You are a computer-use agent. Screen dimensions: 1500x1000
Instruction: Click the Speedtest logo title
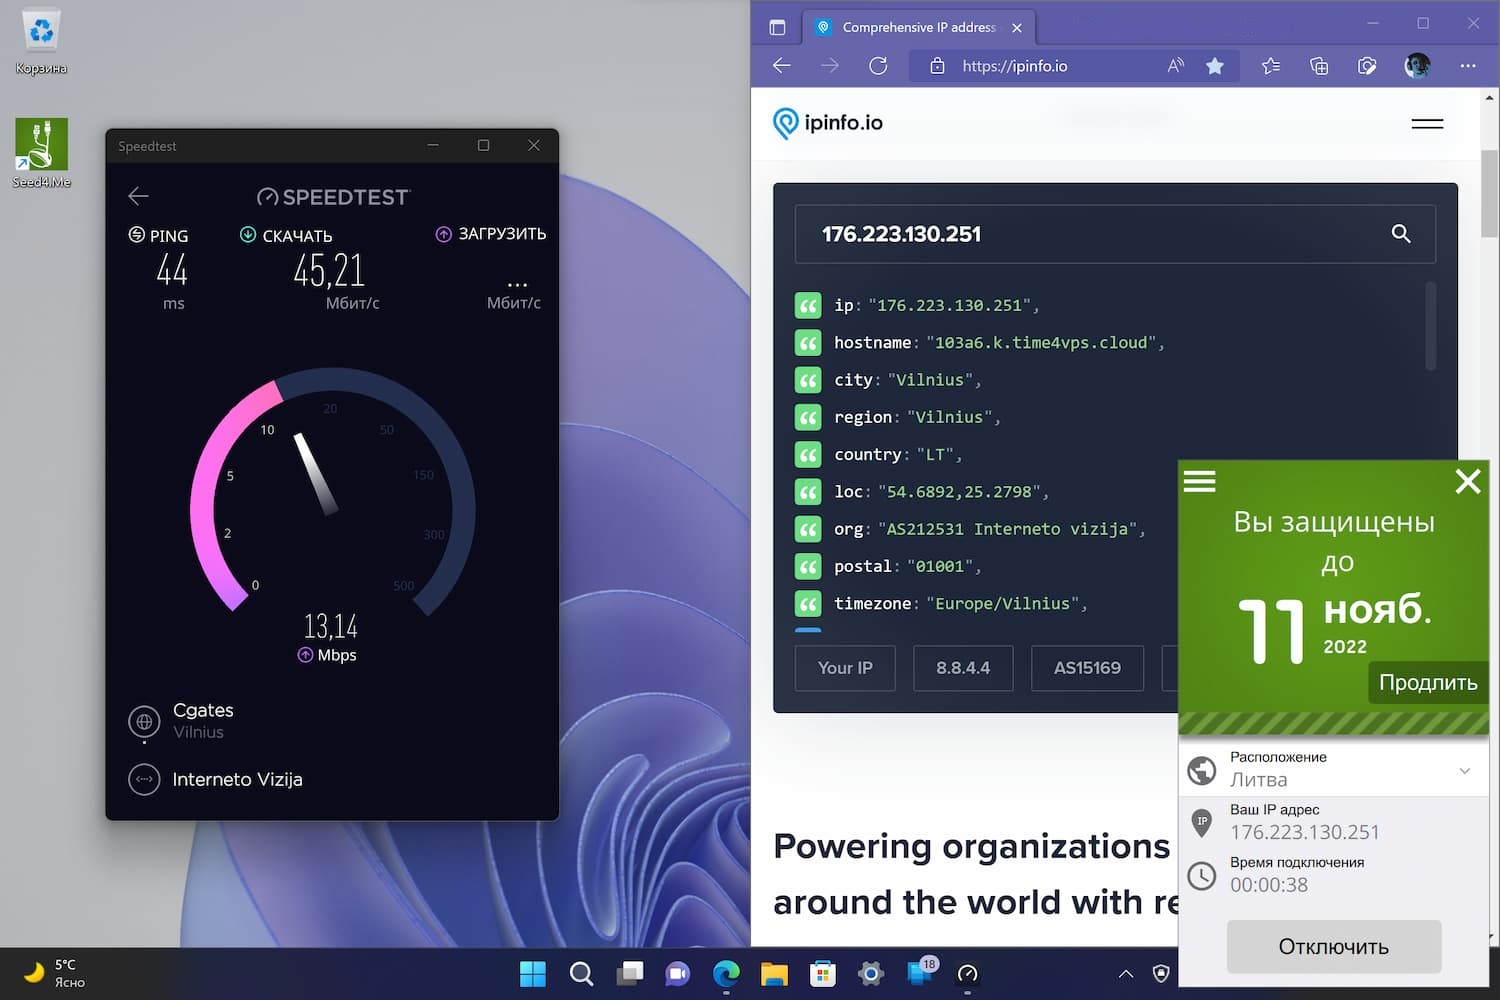point(334,197)
